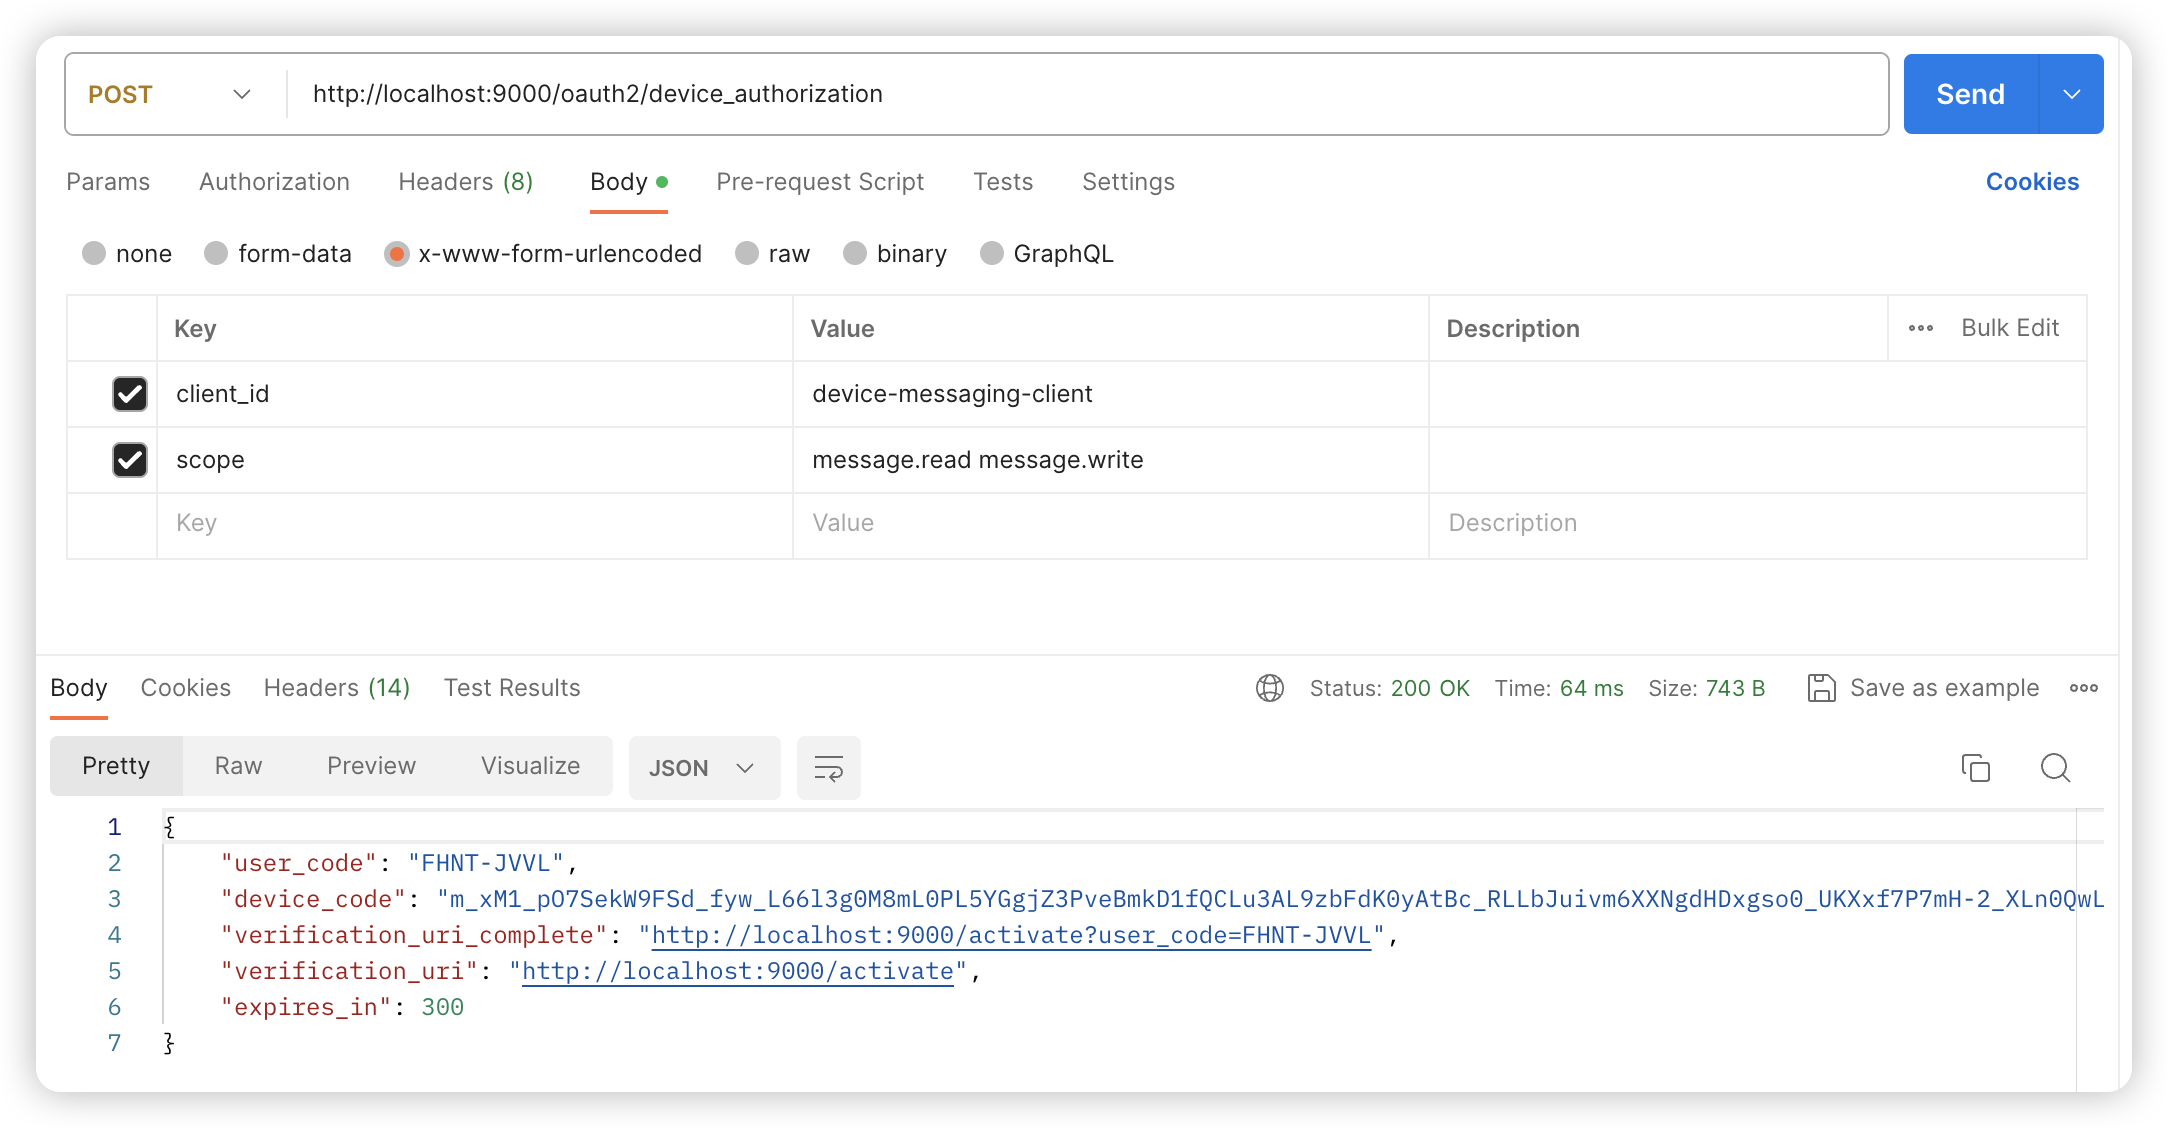Viewport: 2168px width, 1128px height.
Task: Open search in response body
Action: [2055, 768]
